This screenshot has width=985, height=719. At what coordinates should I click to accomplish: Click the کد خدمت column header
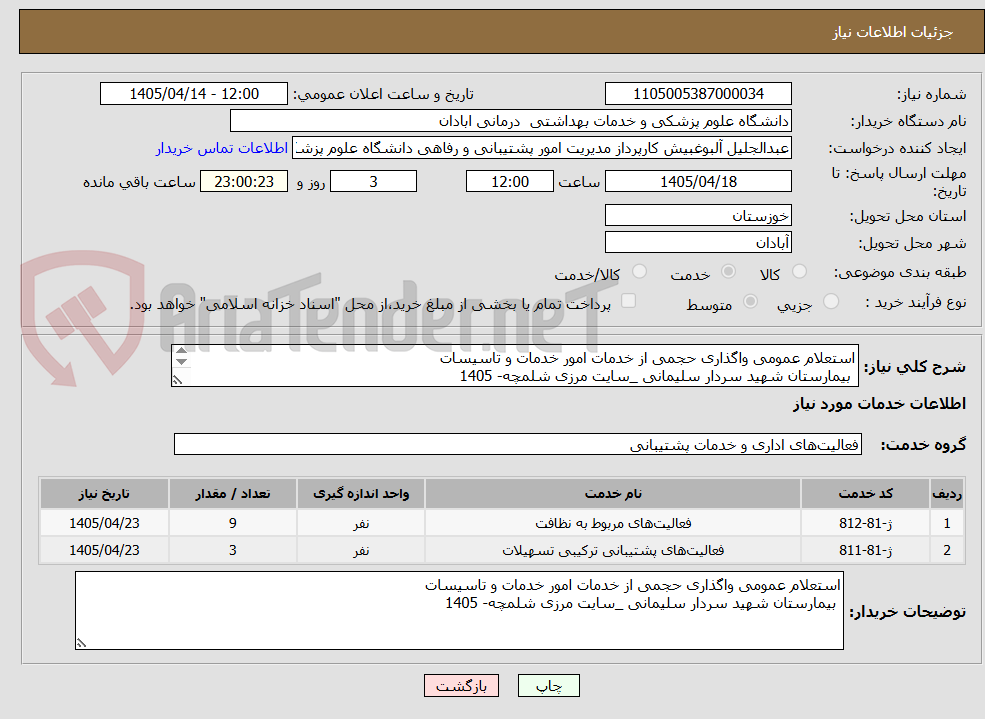(865, 494)
